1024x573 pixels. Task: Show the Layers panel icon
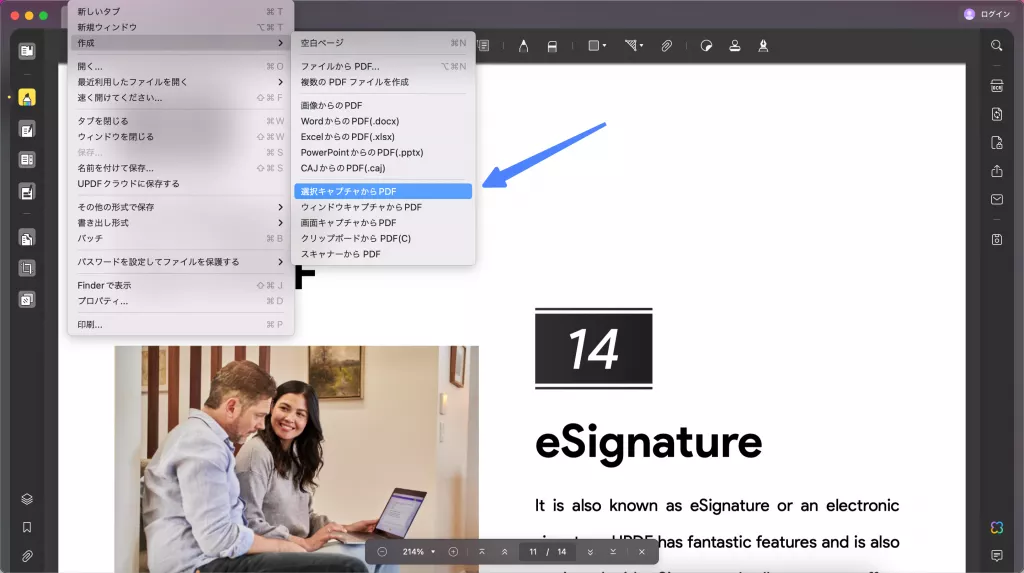pyautogui.click(x=27, y=499)
